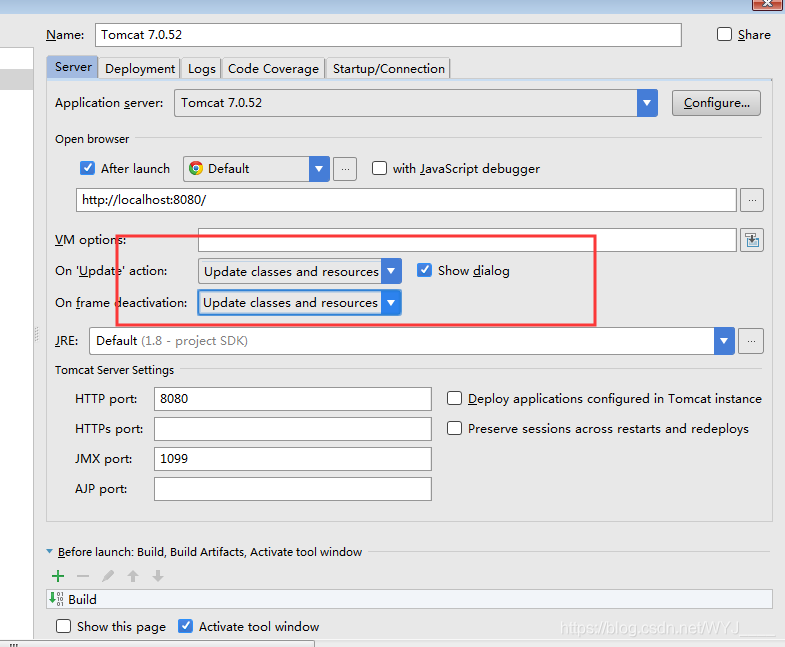The height and width of the screenshot is (647, 785).
Task: Click the Chrome Default browser icon
Action: 196,168
